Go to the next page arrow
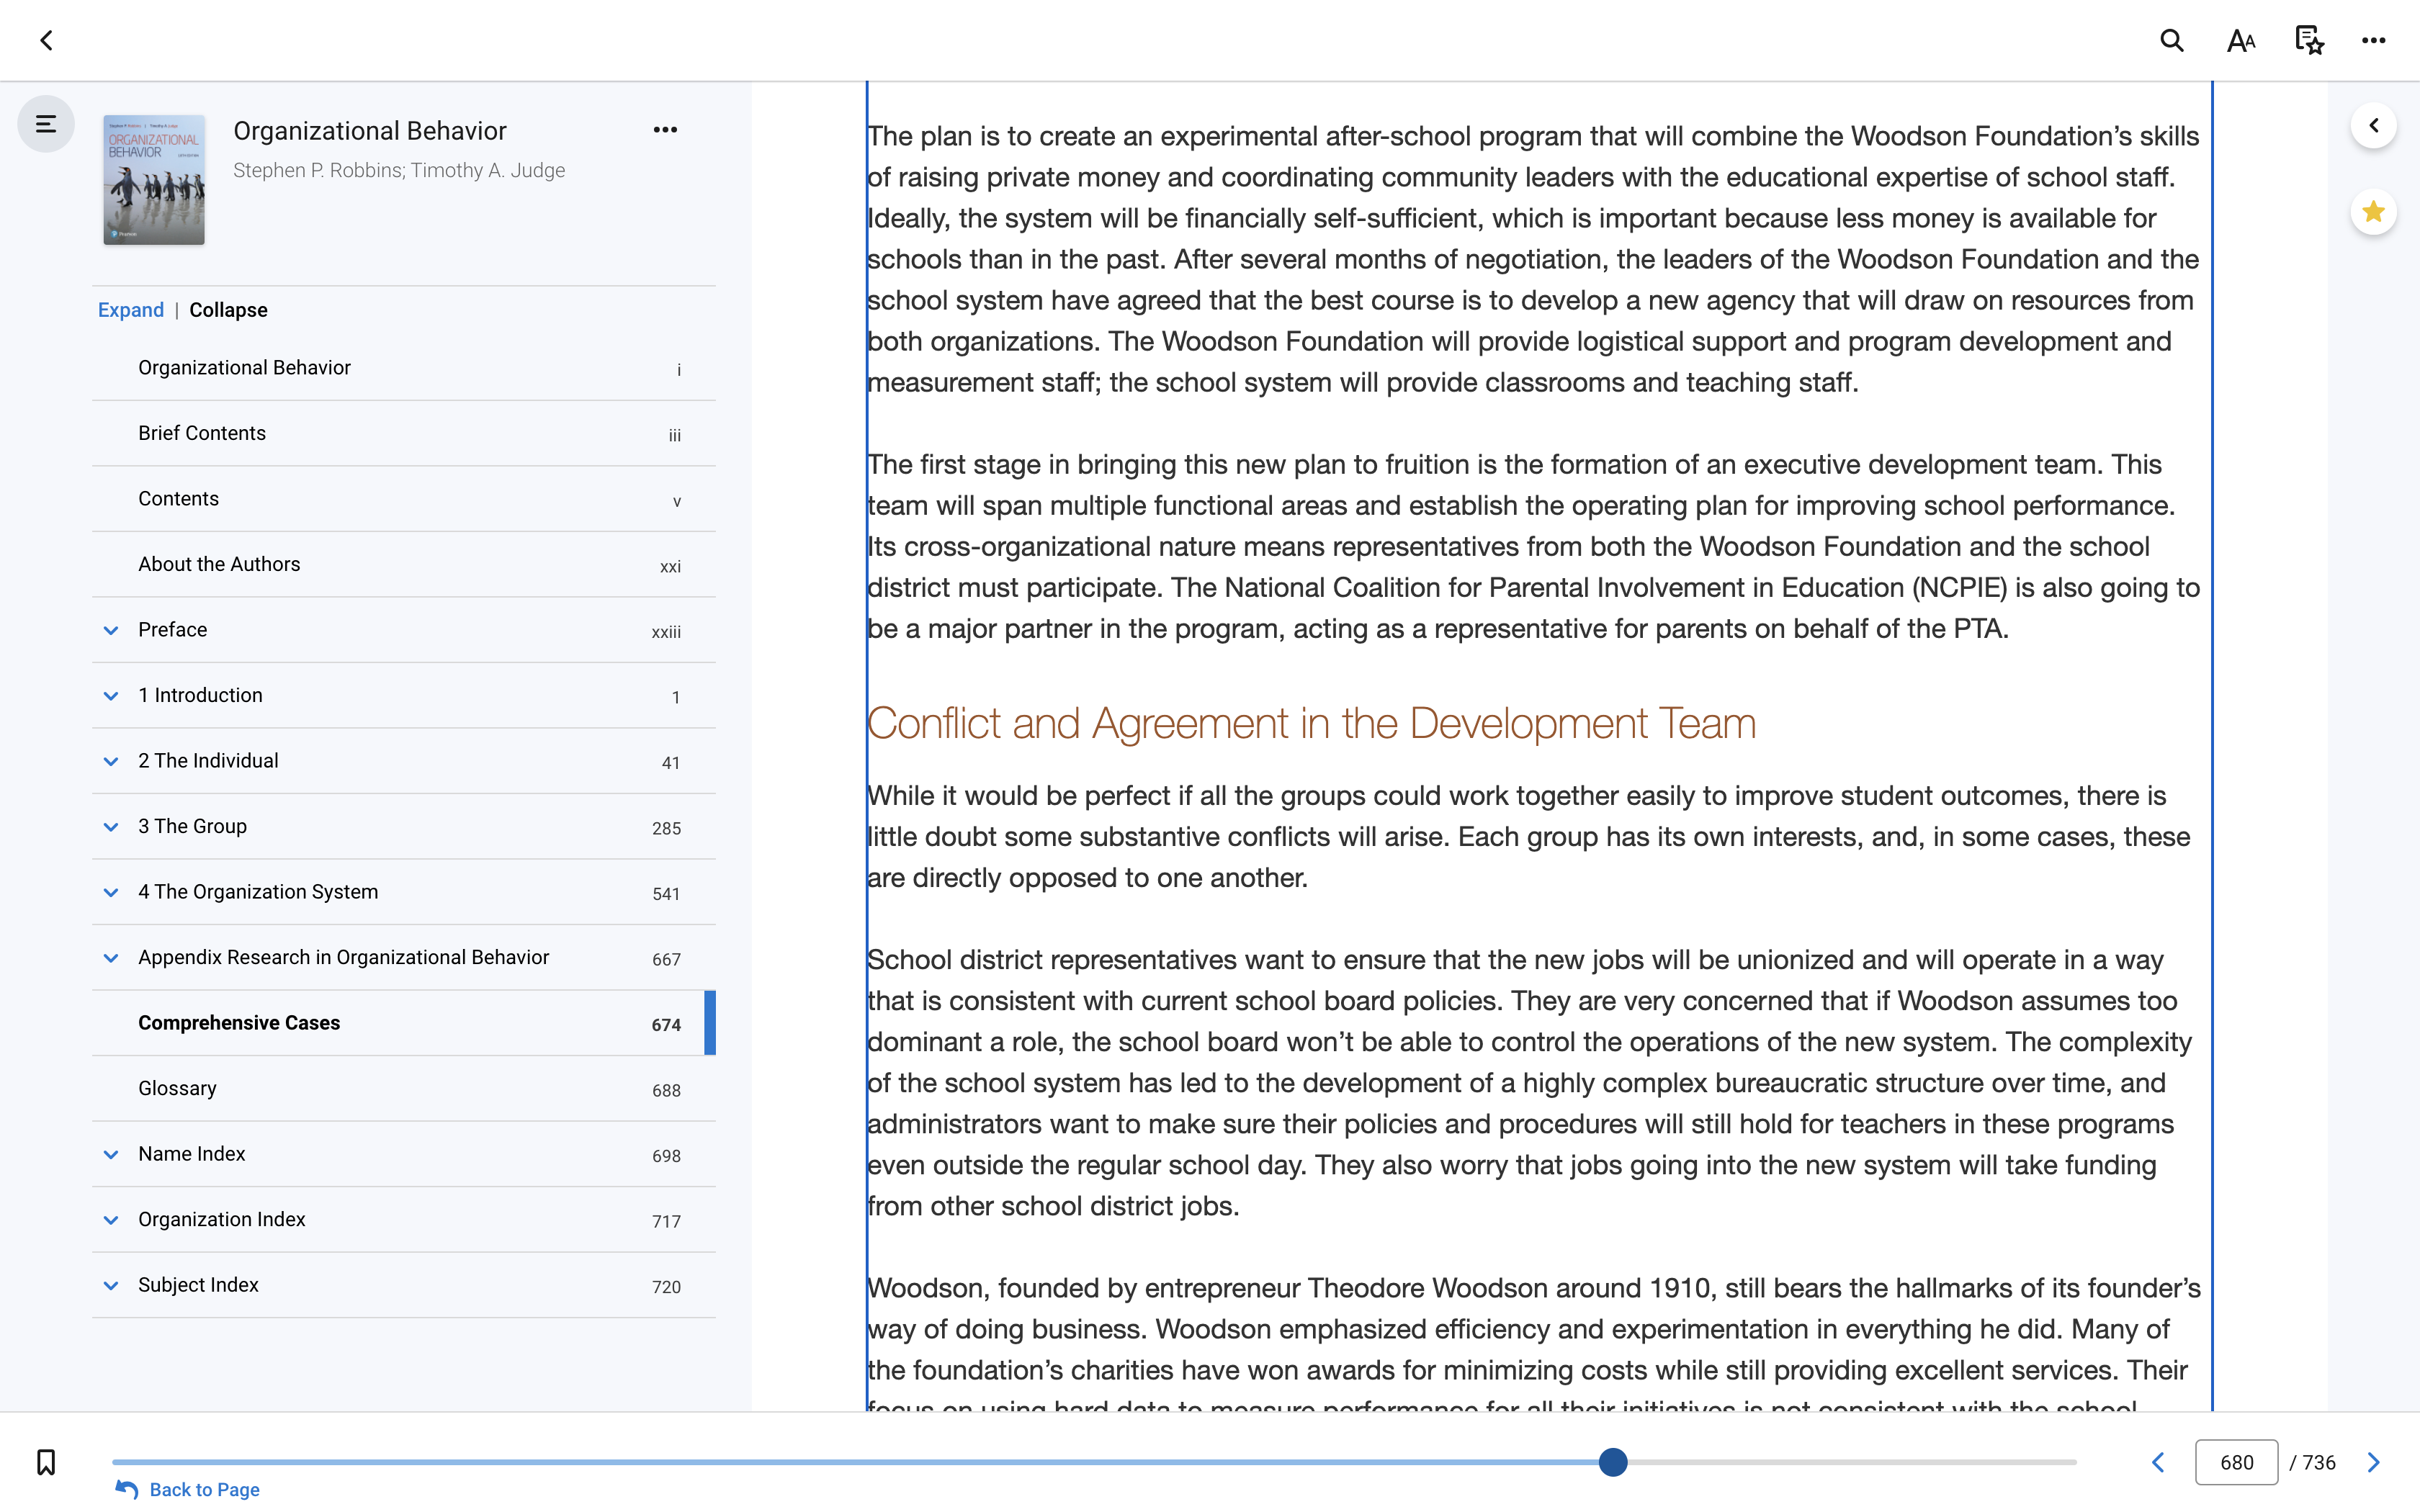Screen dimensions: 2420x1512 pos(2374,1462)
